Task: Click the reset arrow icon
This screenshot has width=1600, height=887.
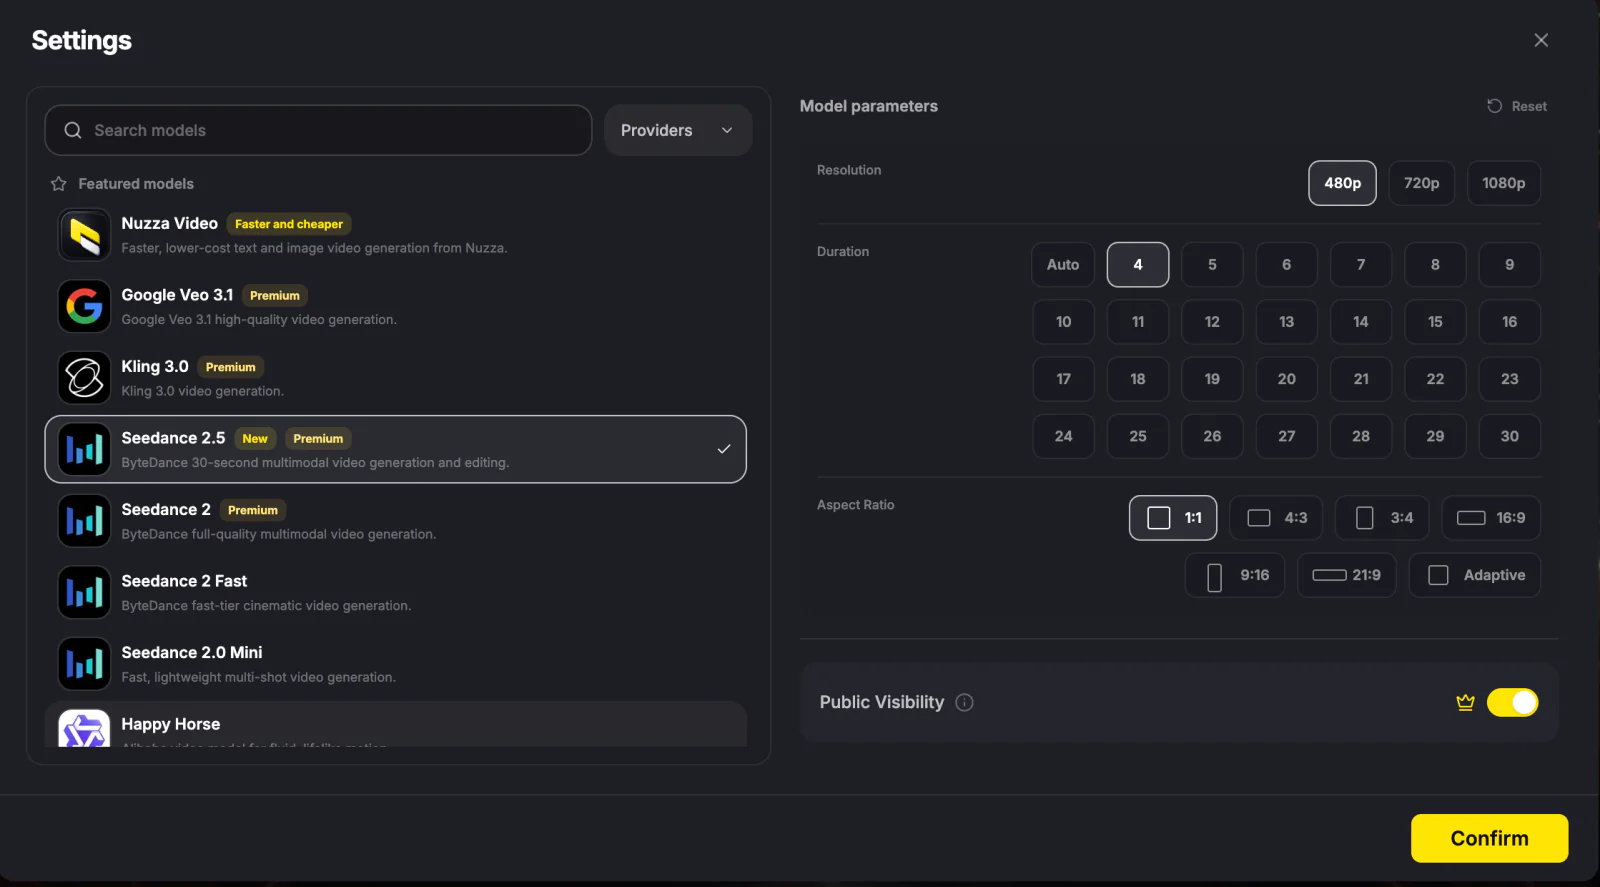Action: coord(1495,106)
